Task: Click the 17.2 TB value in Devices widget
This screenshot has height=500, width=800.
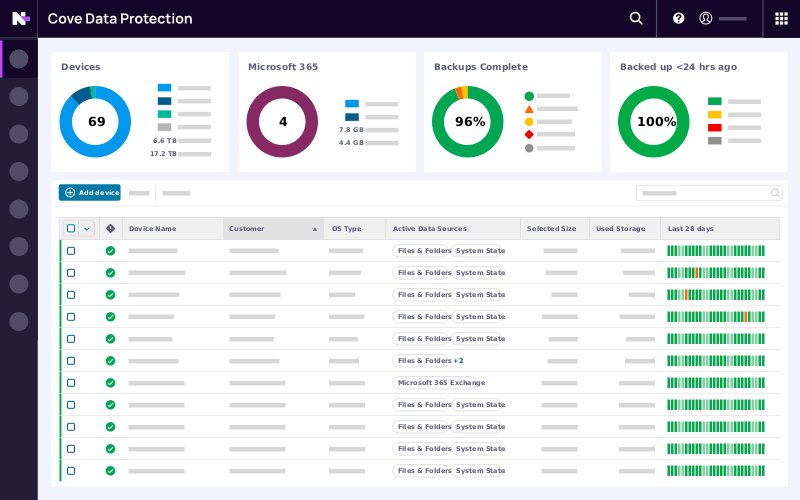Action: [163, 154]
